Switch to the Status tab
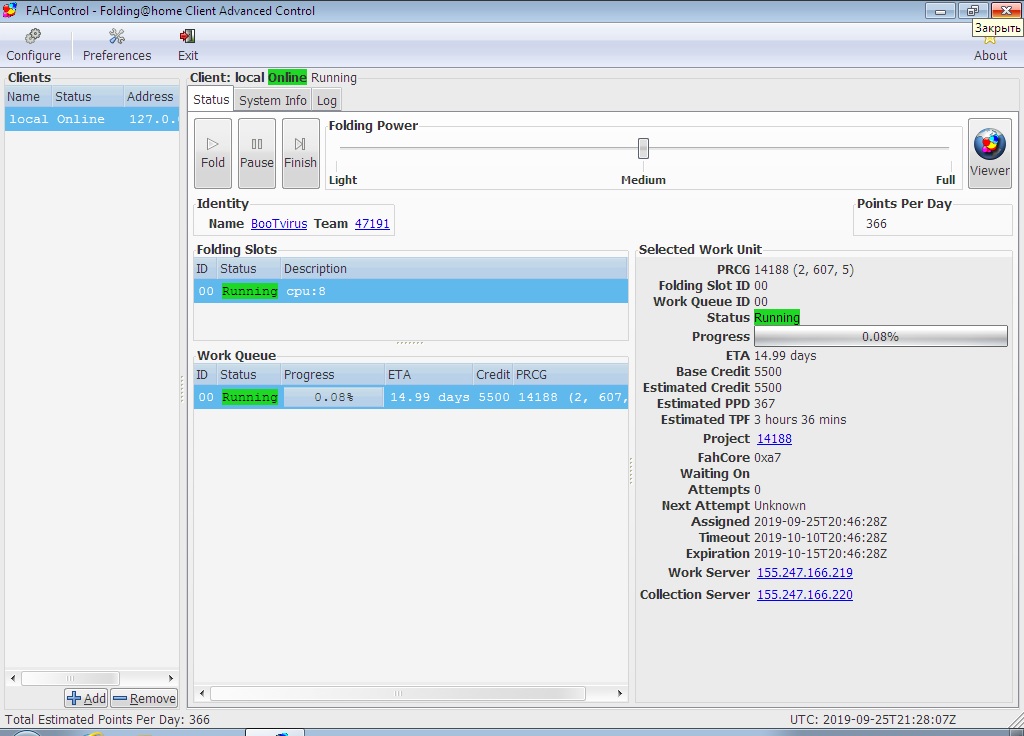The height and width of the screenshot is (736, 1024). coord(211,99)
